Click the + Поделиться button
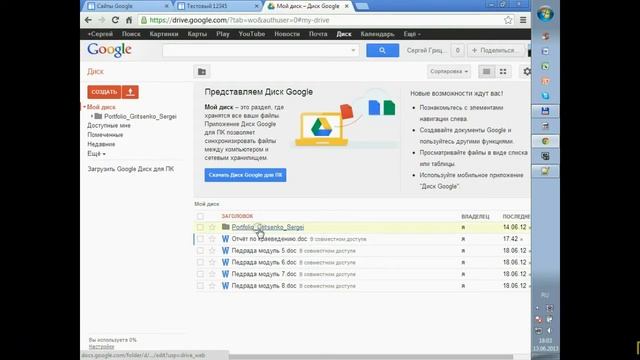The image size is (640, 360). [496, 50]
